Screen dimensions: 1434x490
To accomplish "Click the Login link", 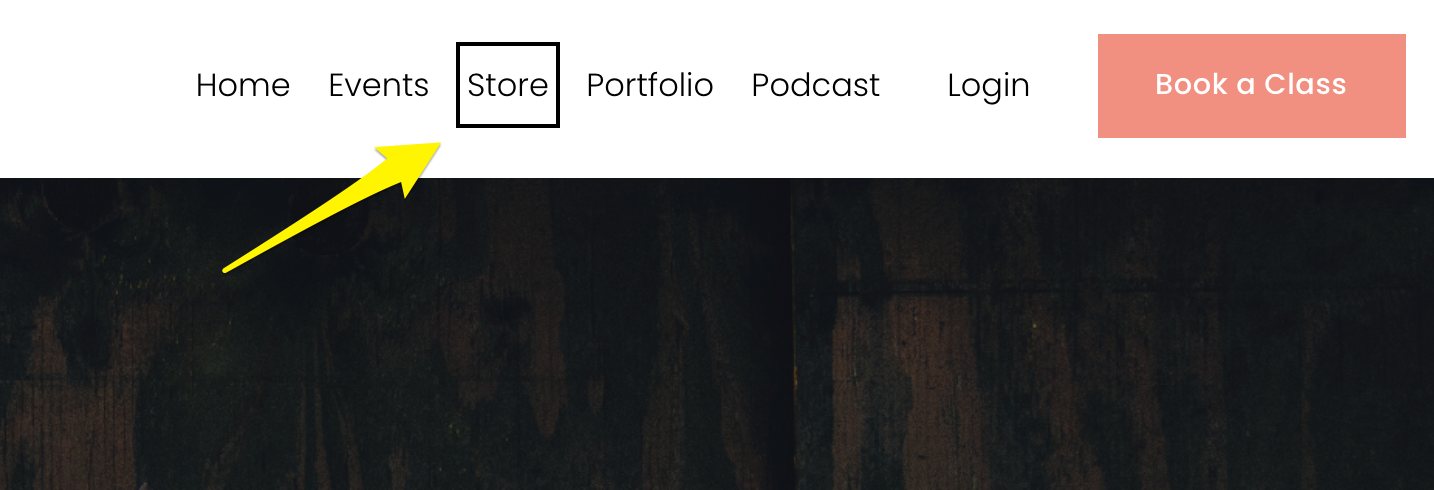I will [988, 86].
